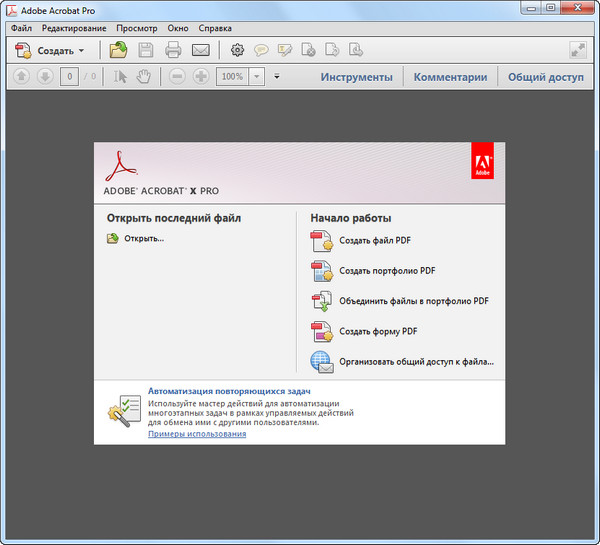Click the sticky note comment bubble icon
The width and height of the screenshot is (600, 545).
tap(261, 50)
